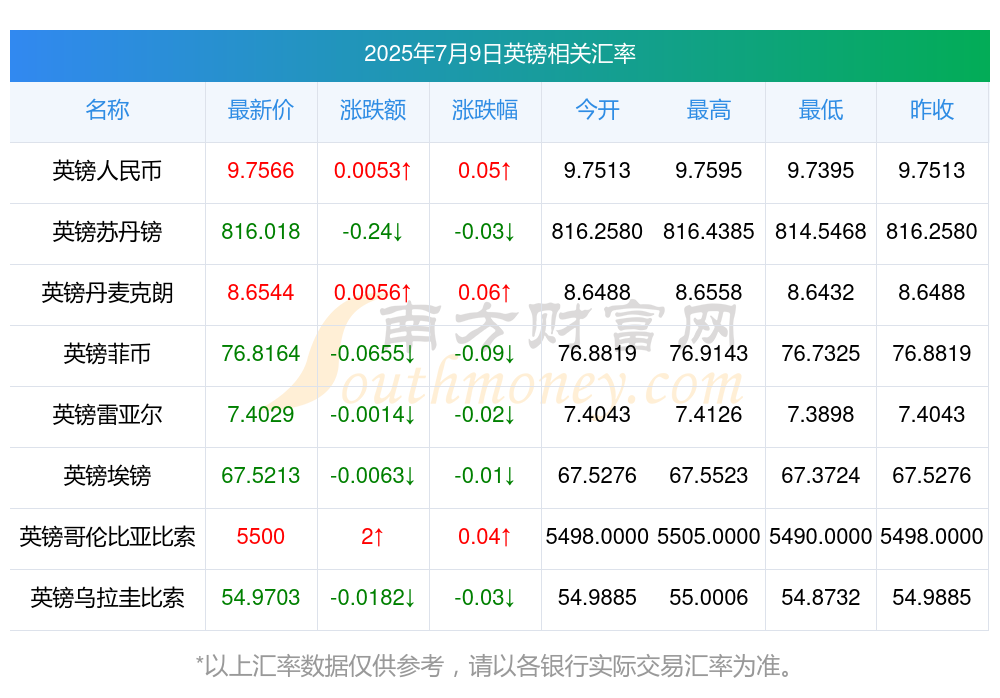The height and width of the screenshot is (698, 1000).
Task: Select the 英镑乌拉圭比索 row name
Action: point(107,598)
